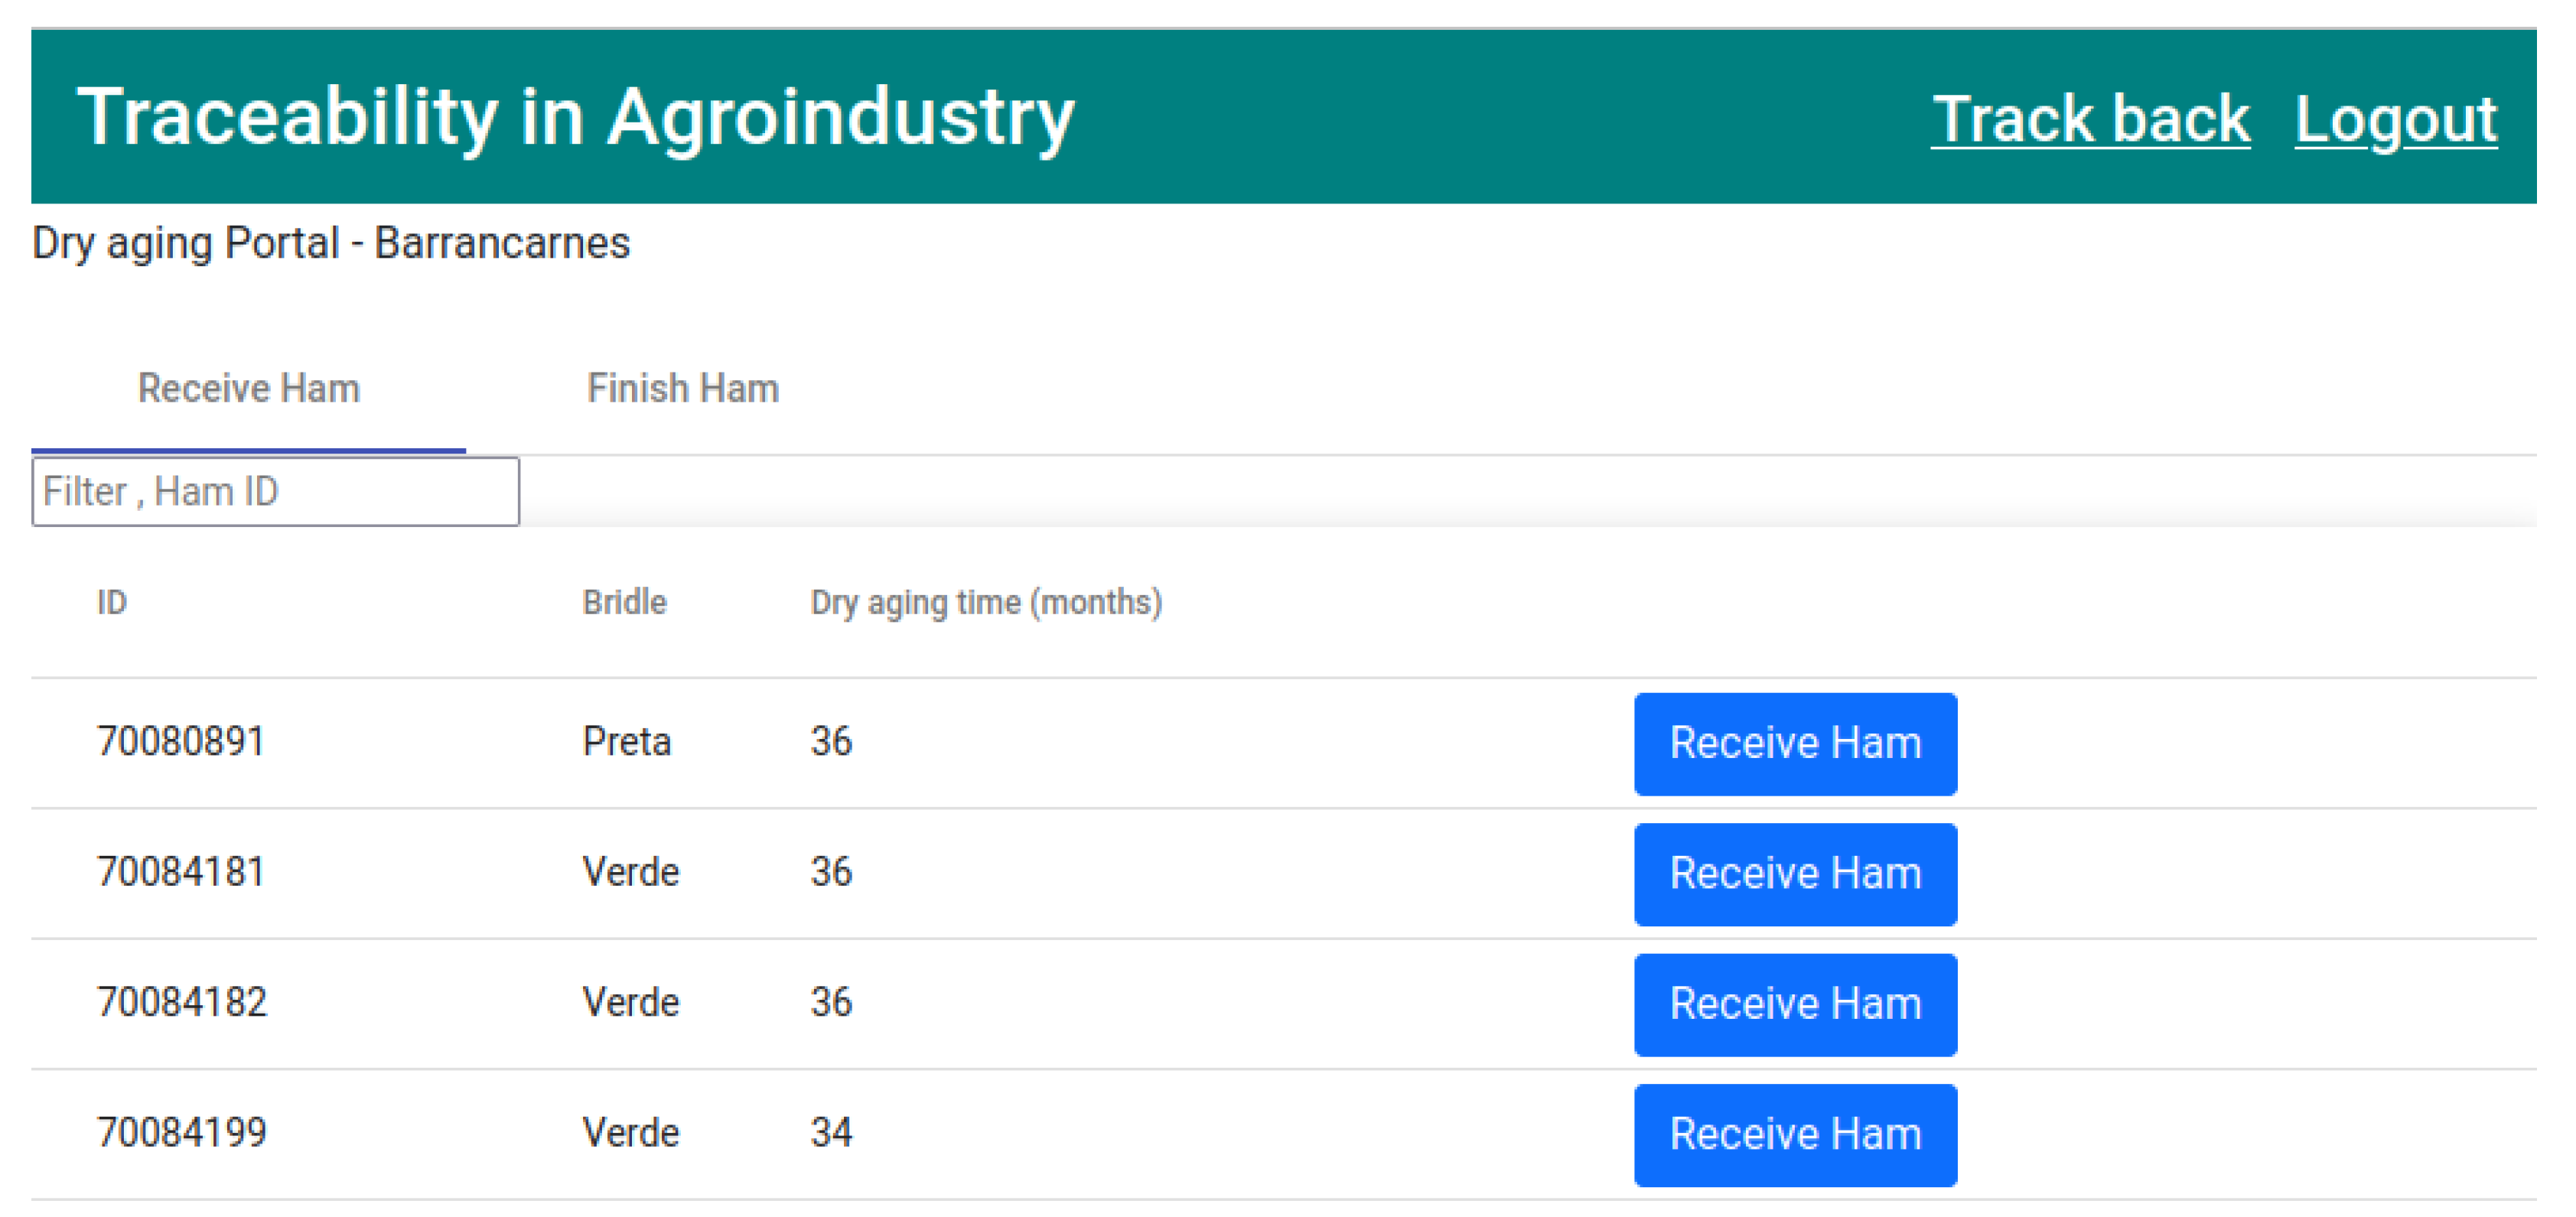Click Receive Ham button for ham 70084182
The image size is (2576, 1217).
[x=1794, y=1004]
